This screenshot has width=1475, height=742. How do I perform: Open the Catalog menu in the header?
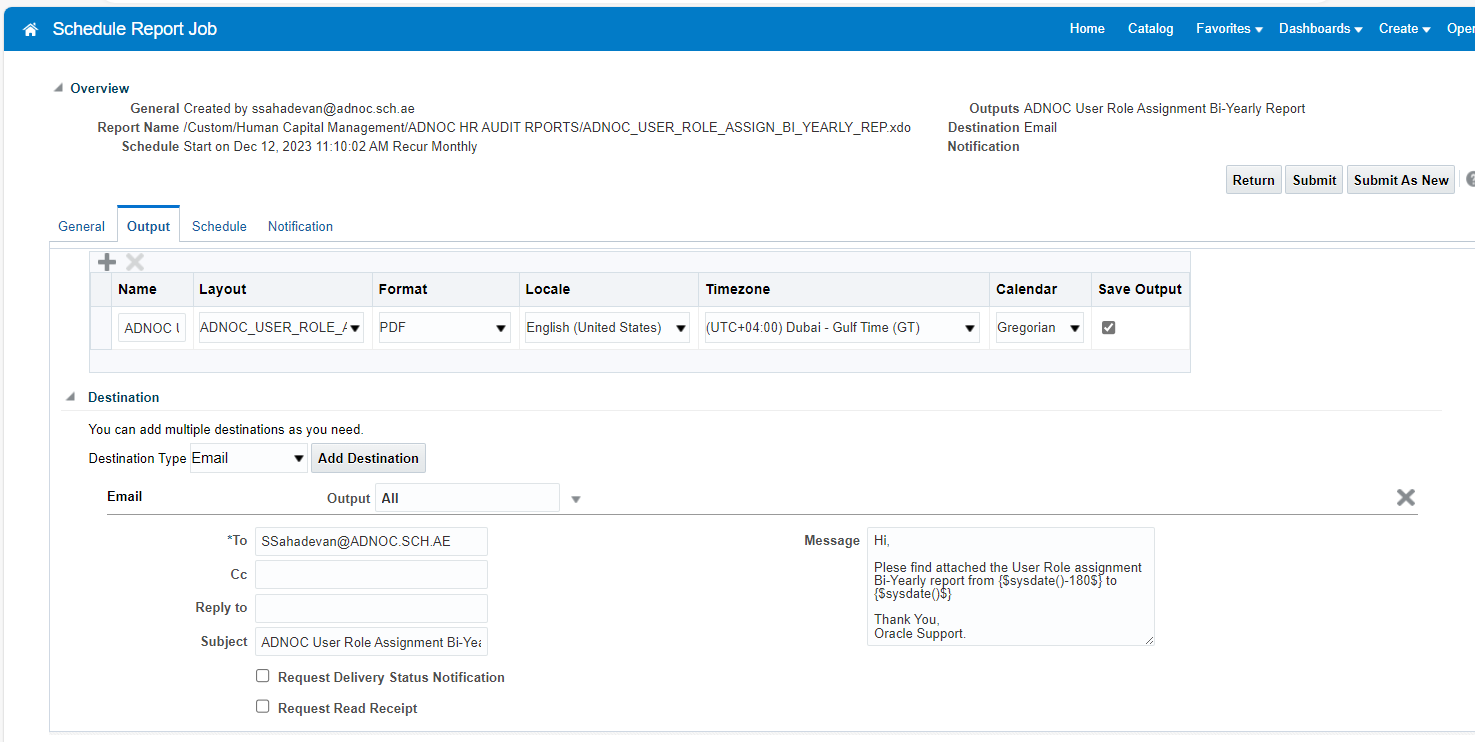click(x=1149, y=28)
